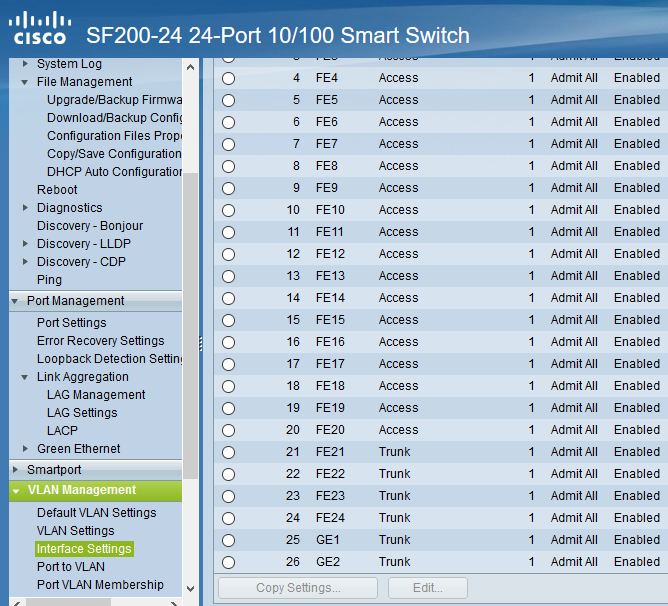Open Configuration Files Properties
Screen dimensions: 668x606
[x=114, y=136]
